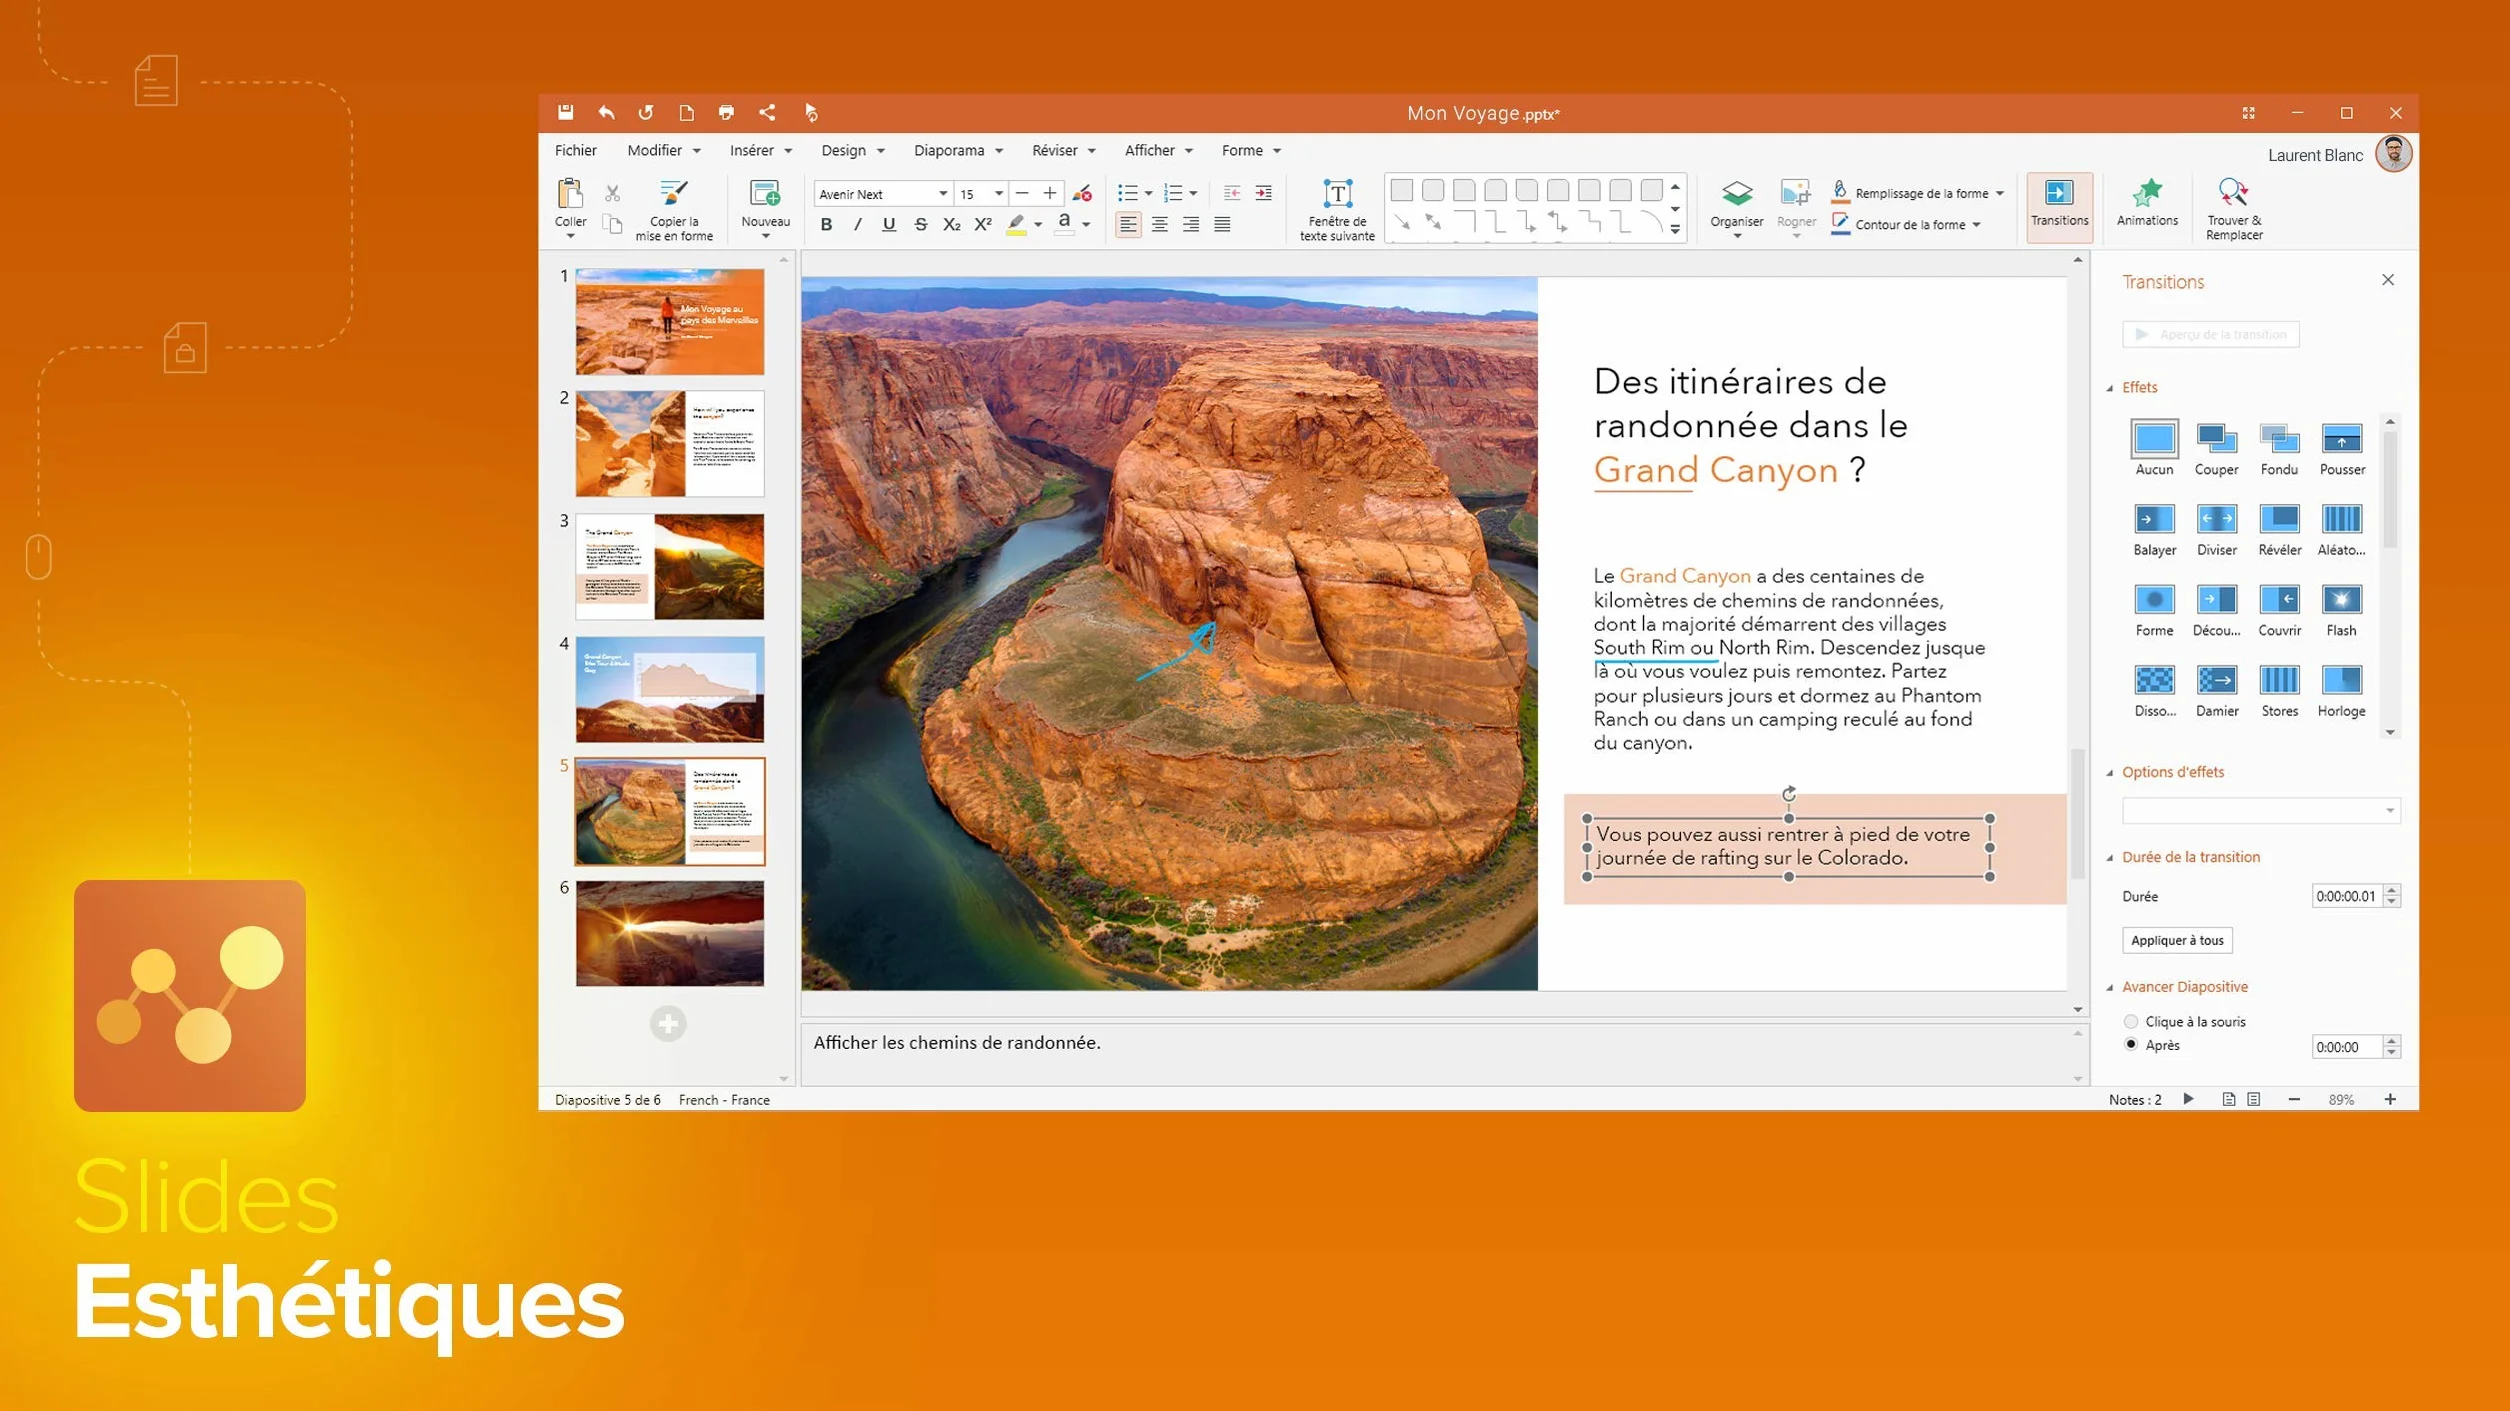This screenshot has width=2510, height=1411.
Task: Select the Fondu transition effect
Action: [2279, 449]
